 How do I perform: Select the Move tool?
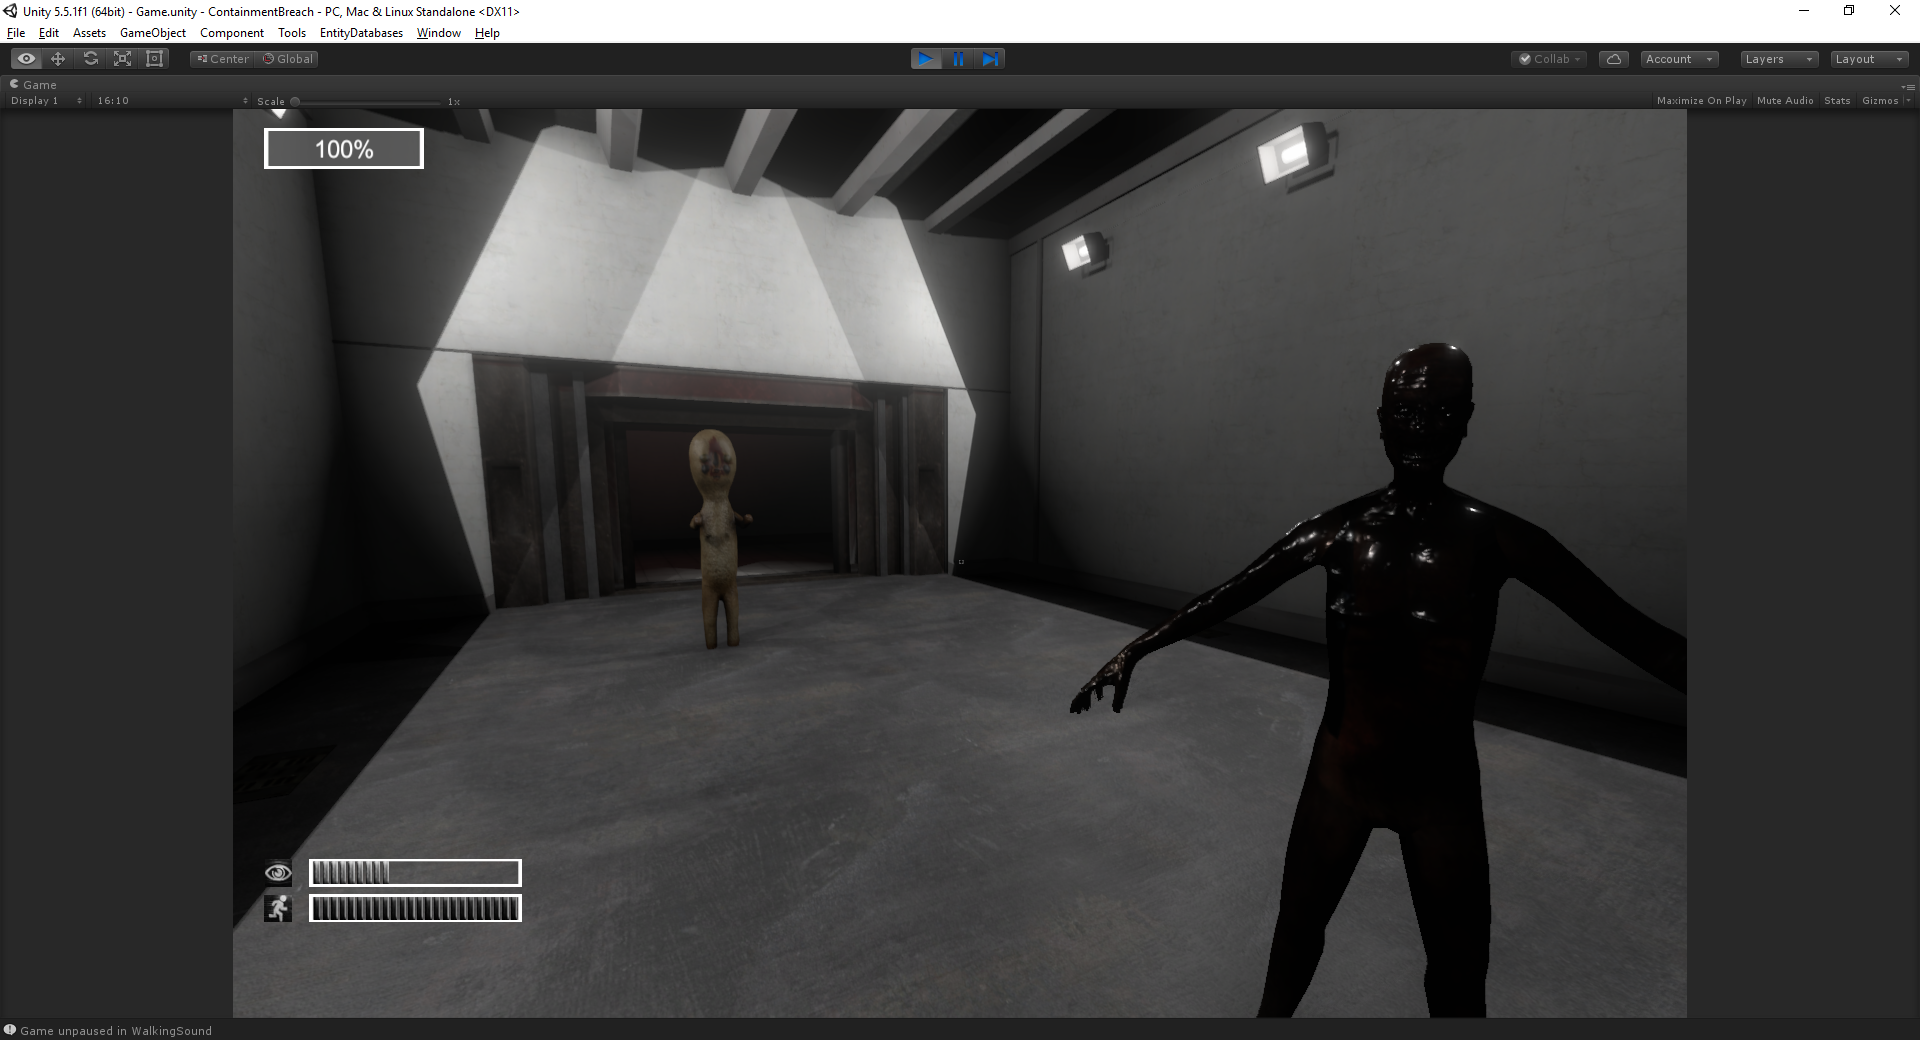(58, 59)
